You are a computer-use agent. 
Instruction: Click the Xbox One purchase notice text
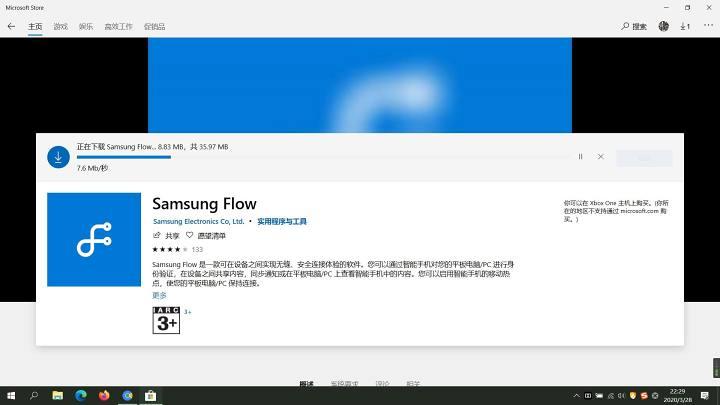point(616,211)
